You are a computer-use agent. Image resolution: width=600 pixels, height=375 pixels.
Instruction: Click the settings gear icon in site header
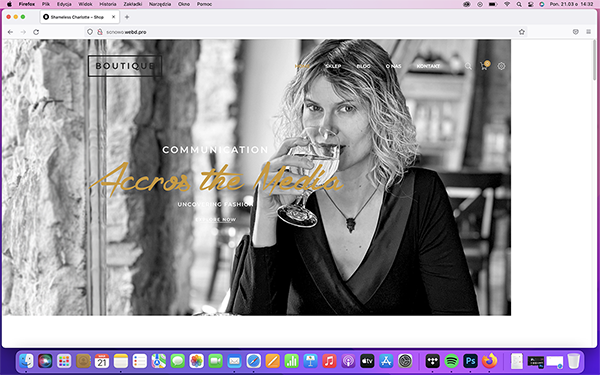(501, 66)
